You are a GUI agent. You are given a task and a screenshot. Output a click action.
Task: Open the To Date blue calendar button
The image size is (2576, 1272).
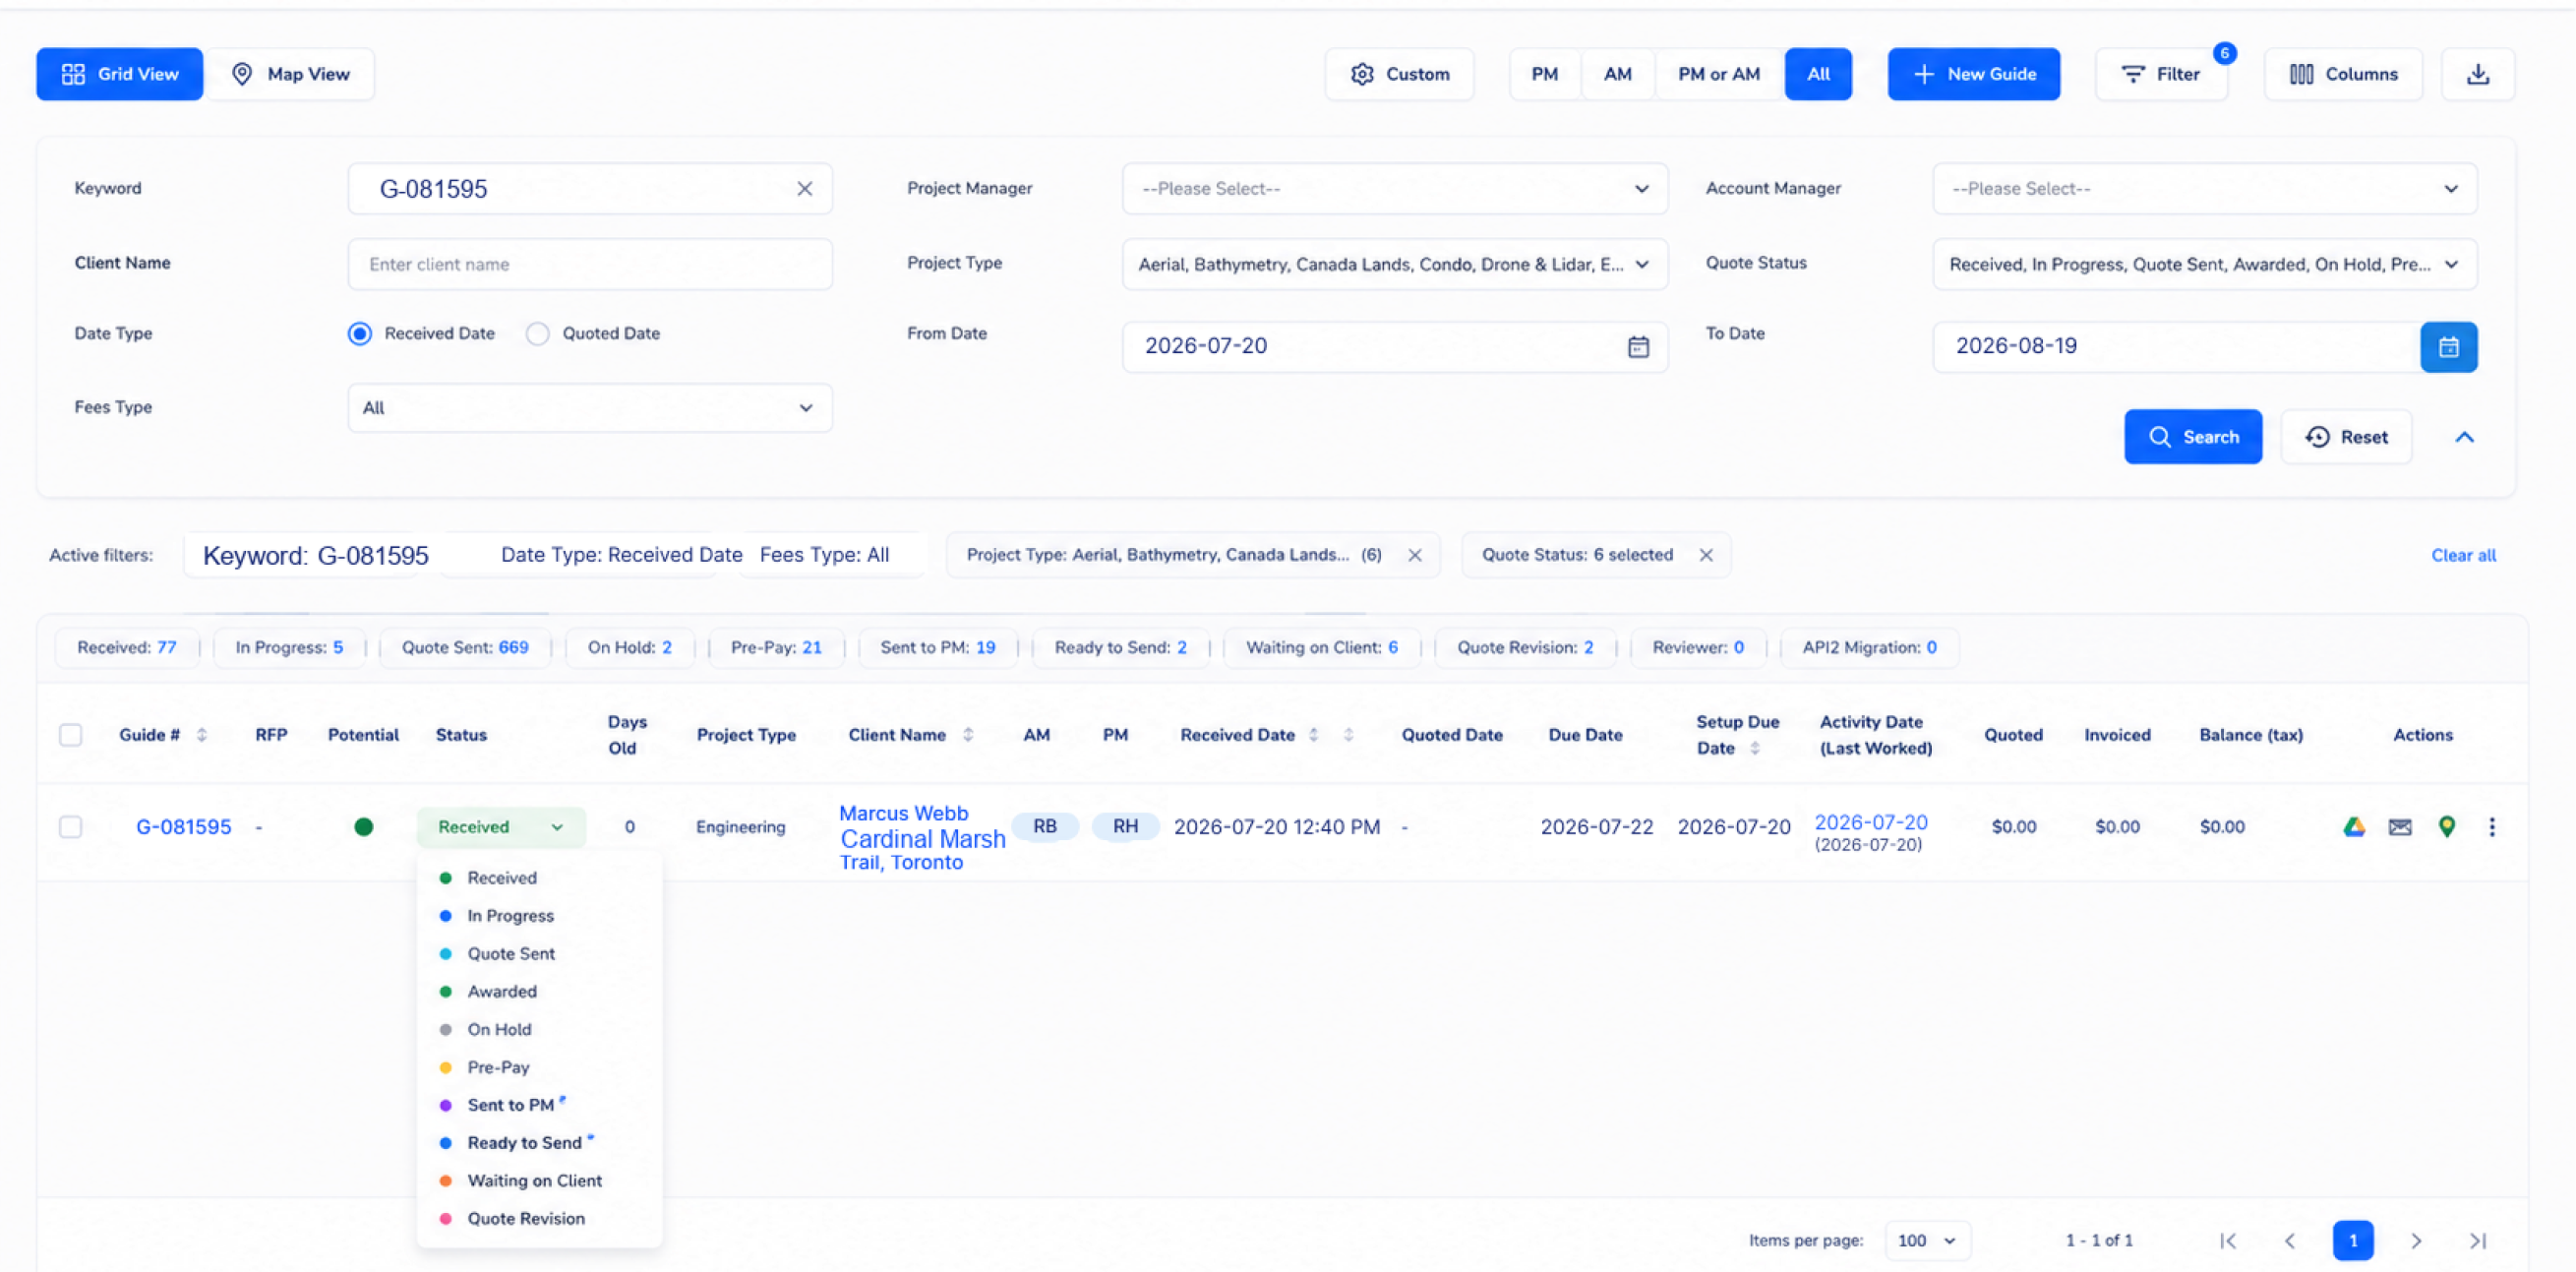click(x=2448, y=347)
